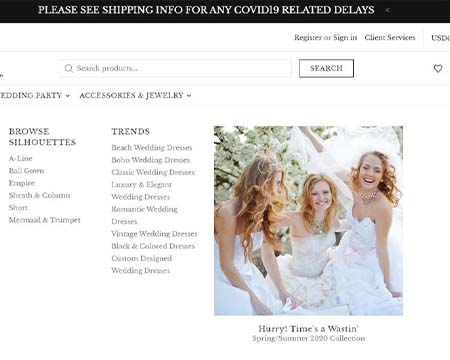
Task: Click the brides promotional photo
Action: pos(308,221)
